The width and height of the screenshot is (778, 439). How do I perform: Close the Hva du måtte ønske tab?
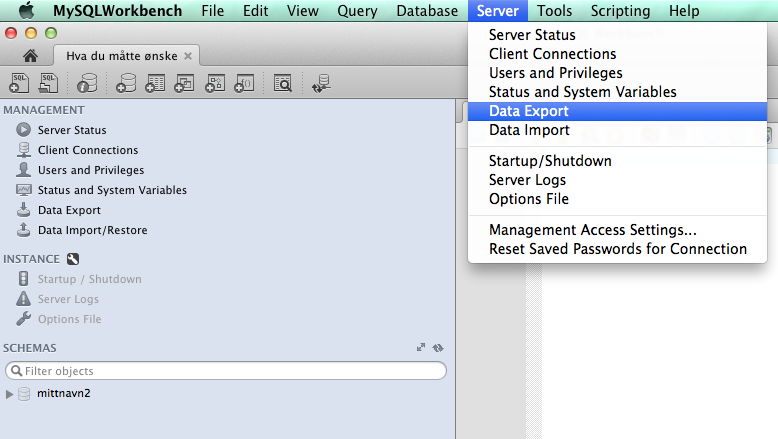coord(188,56)
